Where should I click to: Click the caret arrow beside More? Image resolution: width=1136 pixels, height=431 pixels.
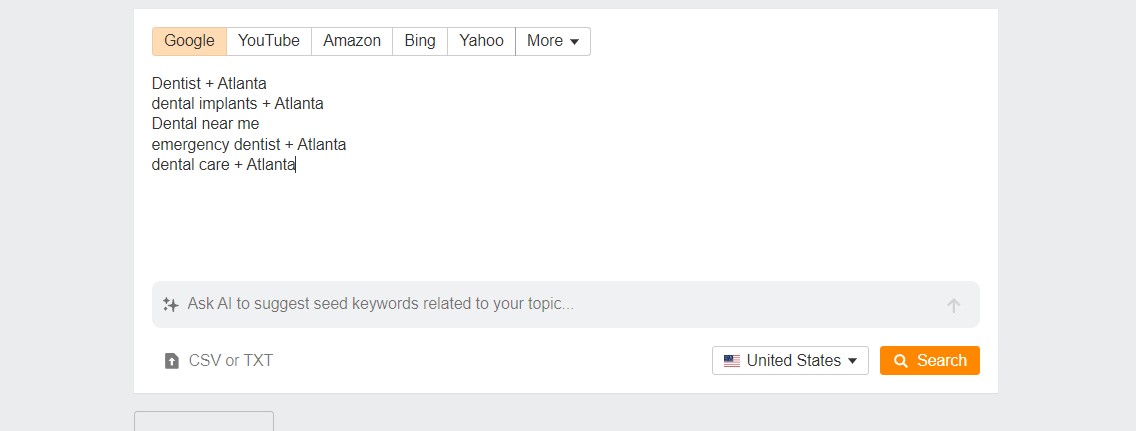point(574,42)
